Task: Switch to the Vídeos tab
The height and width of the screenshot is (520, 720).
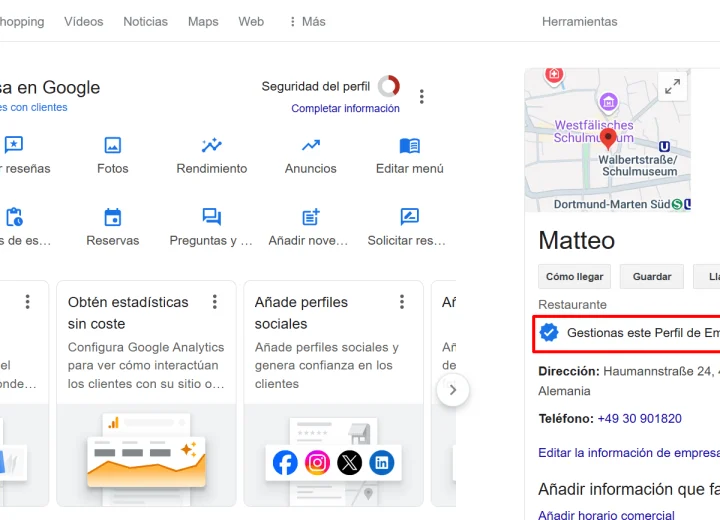Action: pos(84,22)
